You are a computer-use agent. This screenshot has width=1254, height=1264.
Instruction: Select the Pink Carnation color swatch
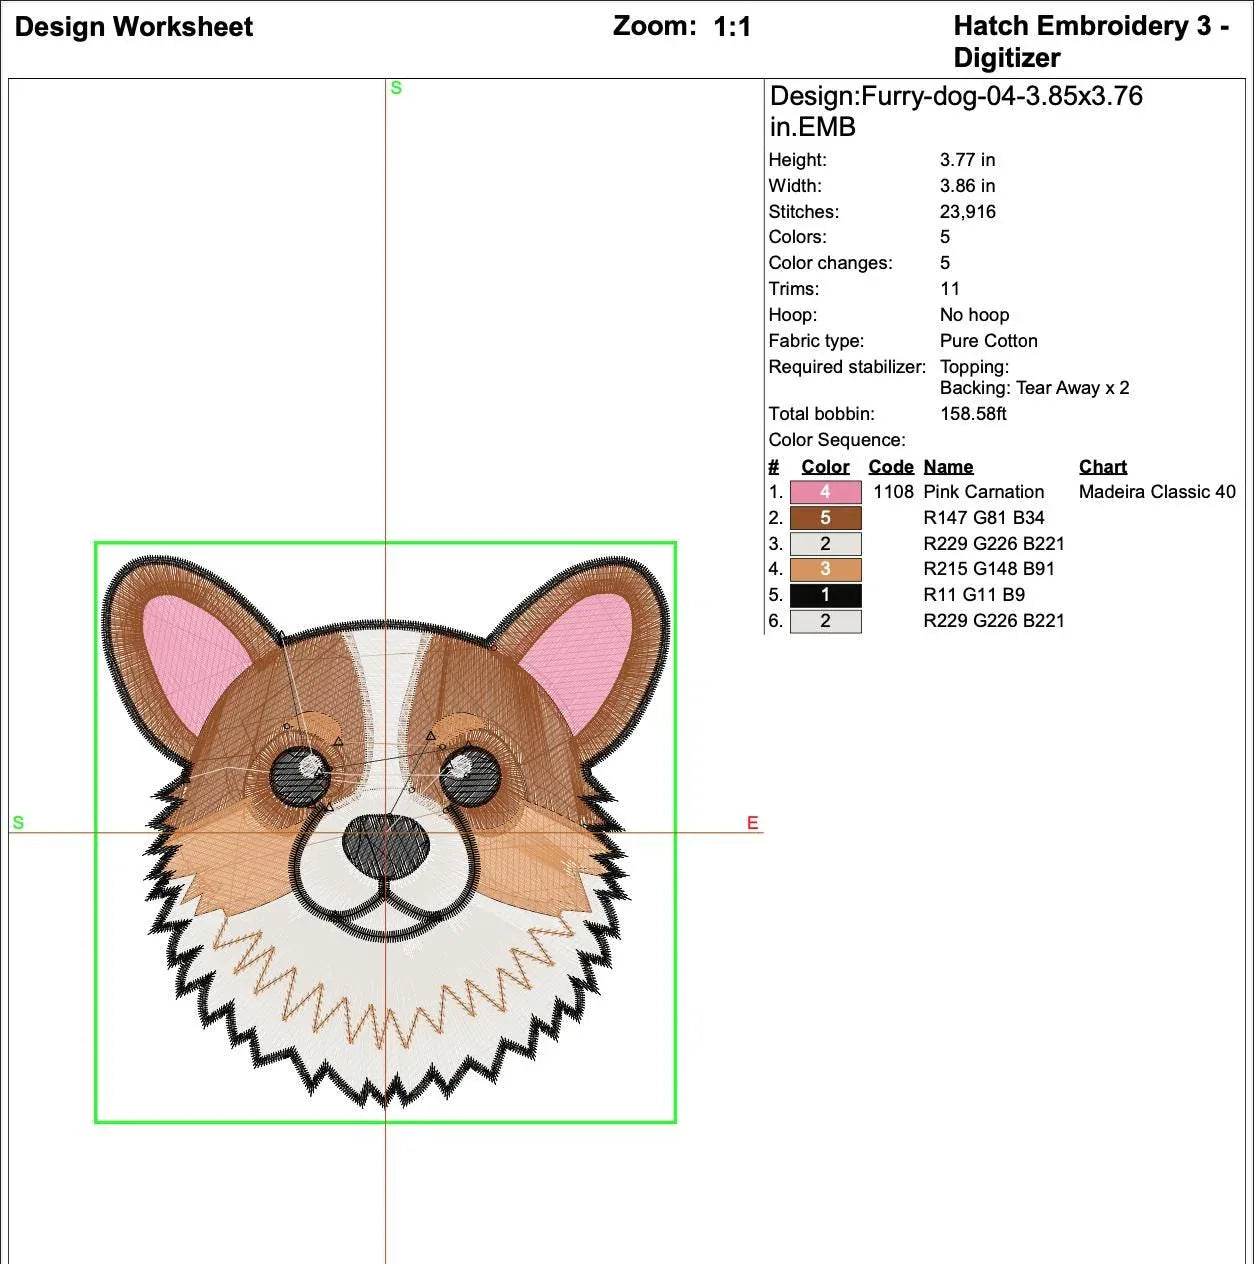tap(823, 492)
